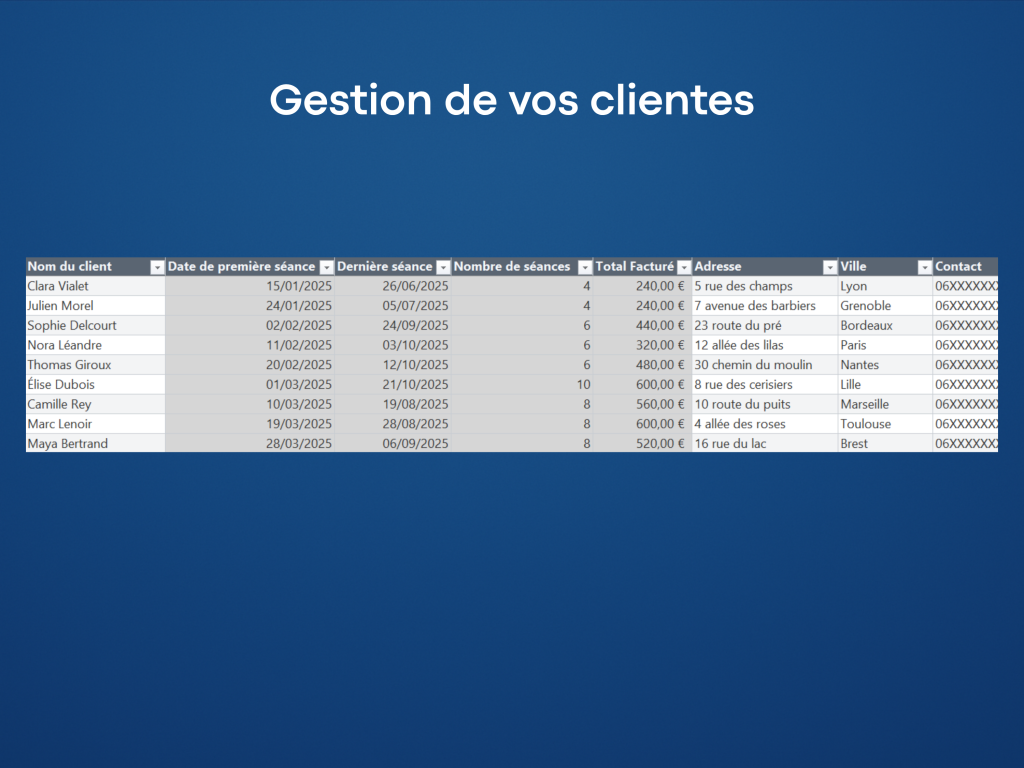
Task: Click the address '23 route du pré'
Action: pos(738,325)
